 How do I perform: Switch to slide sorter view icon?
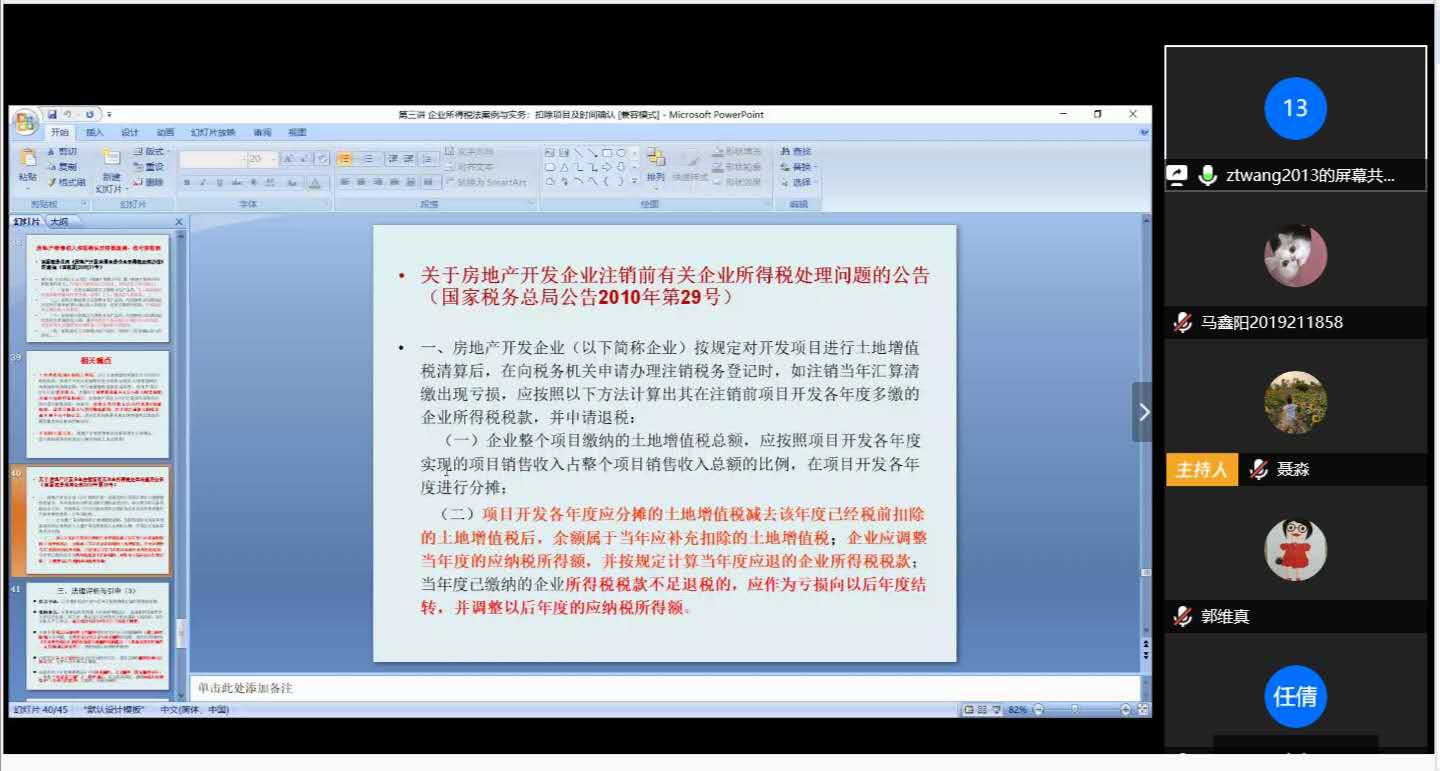[982, 710]
